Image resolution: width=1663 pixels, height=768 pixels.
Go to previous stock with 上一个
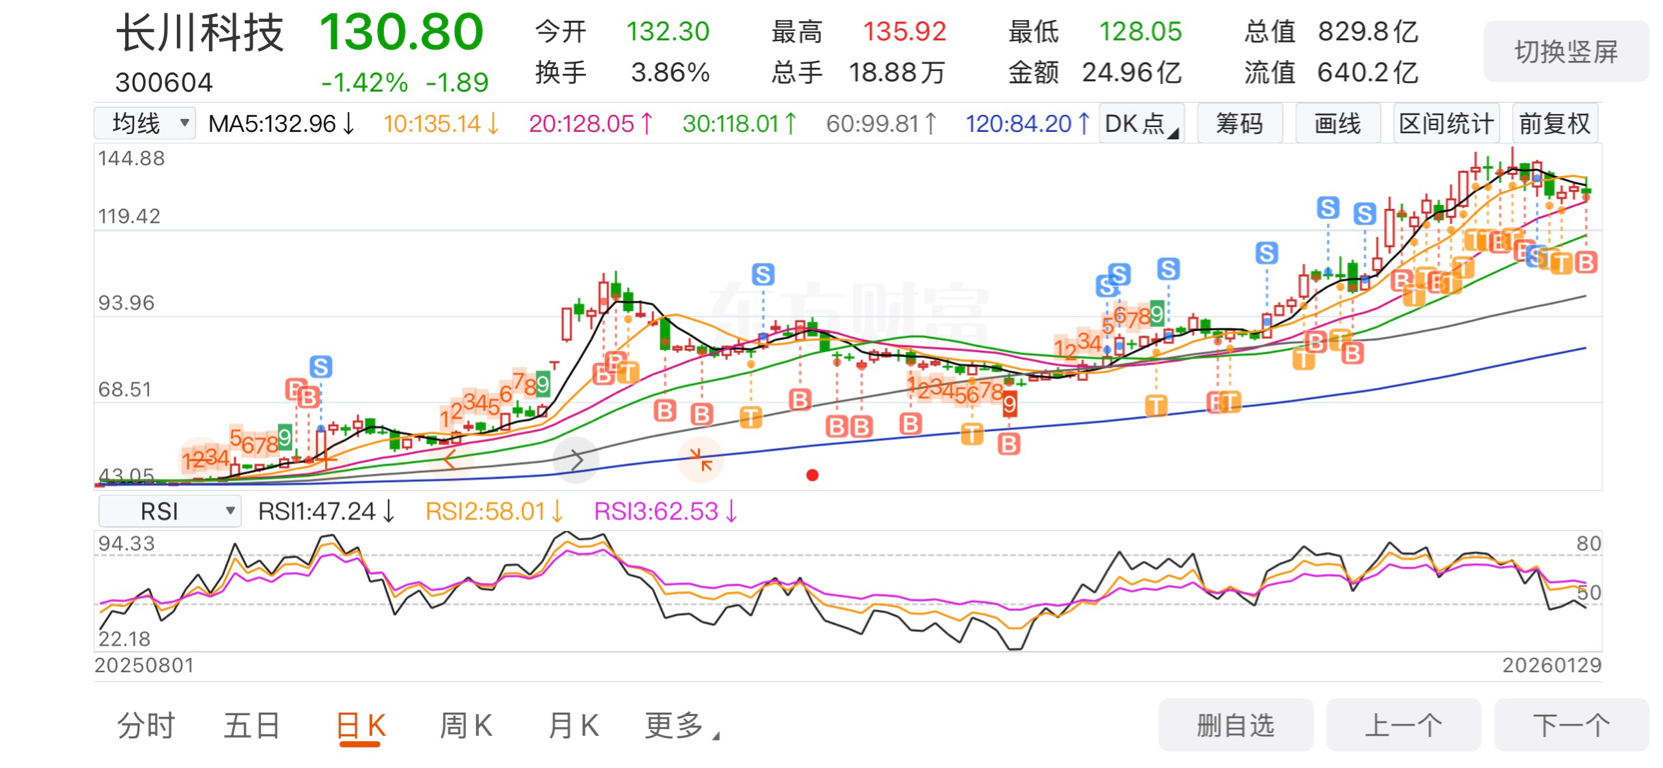[x=1404, y=725]
